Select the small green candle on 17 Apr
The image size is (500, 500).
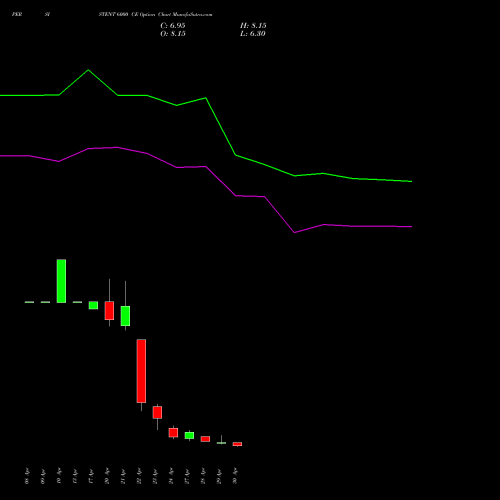click(x=93, y=305)
